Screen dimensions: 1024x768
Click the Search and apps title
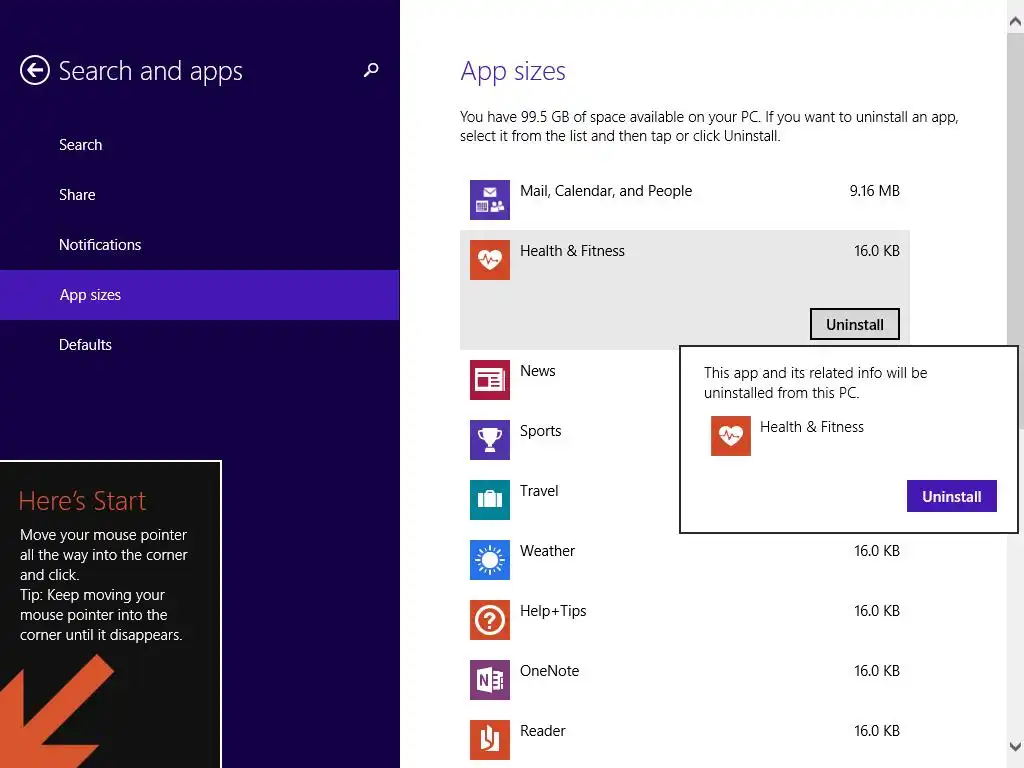click(x=150, y=71)
